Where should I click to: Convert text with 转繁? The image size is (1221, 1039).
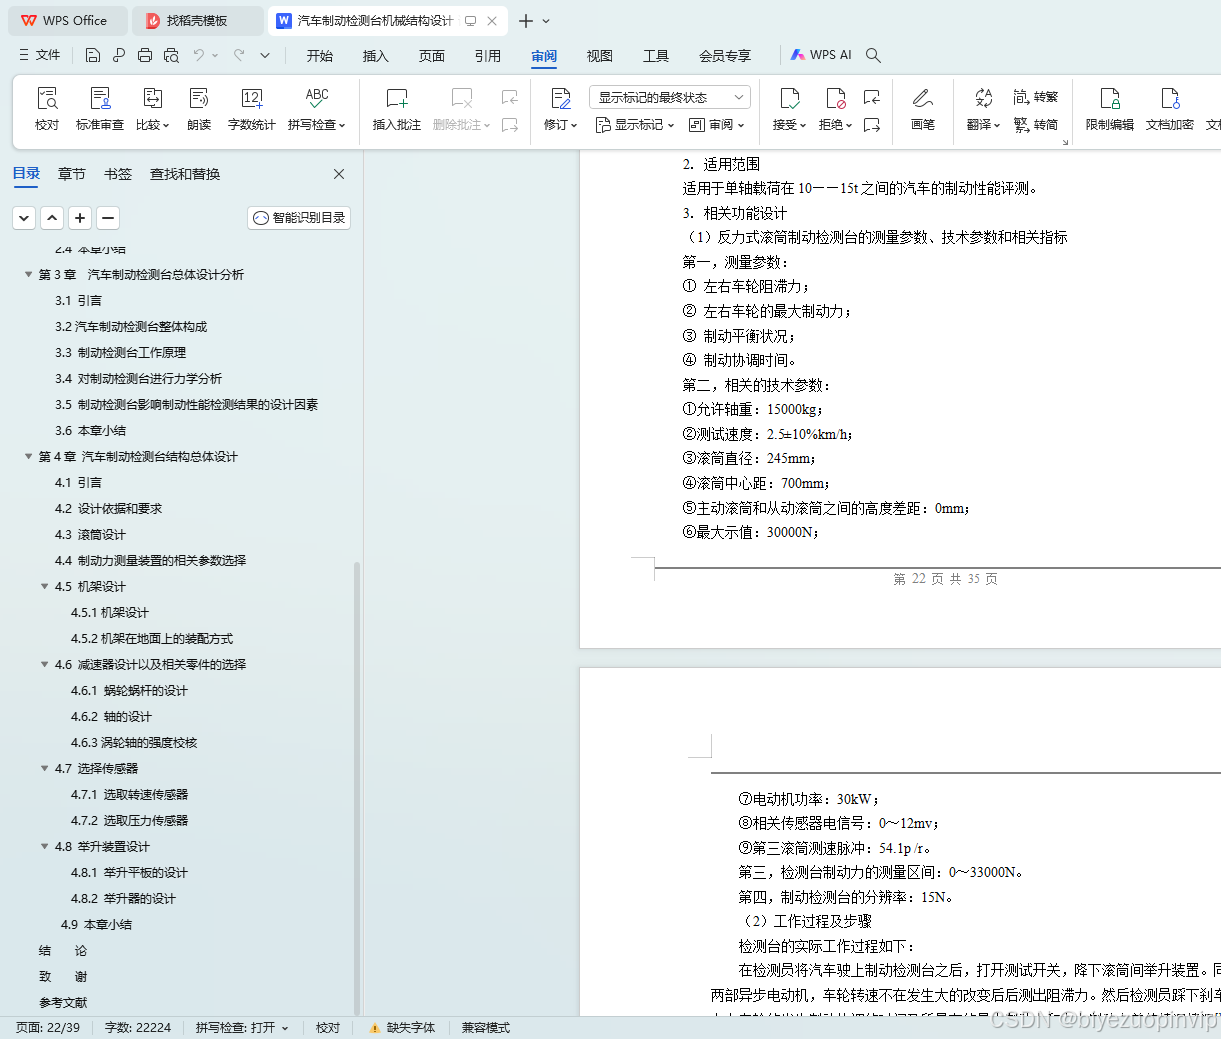point(1036,97)
